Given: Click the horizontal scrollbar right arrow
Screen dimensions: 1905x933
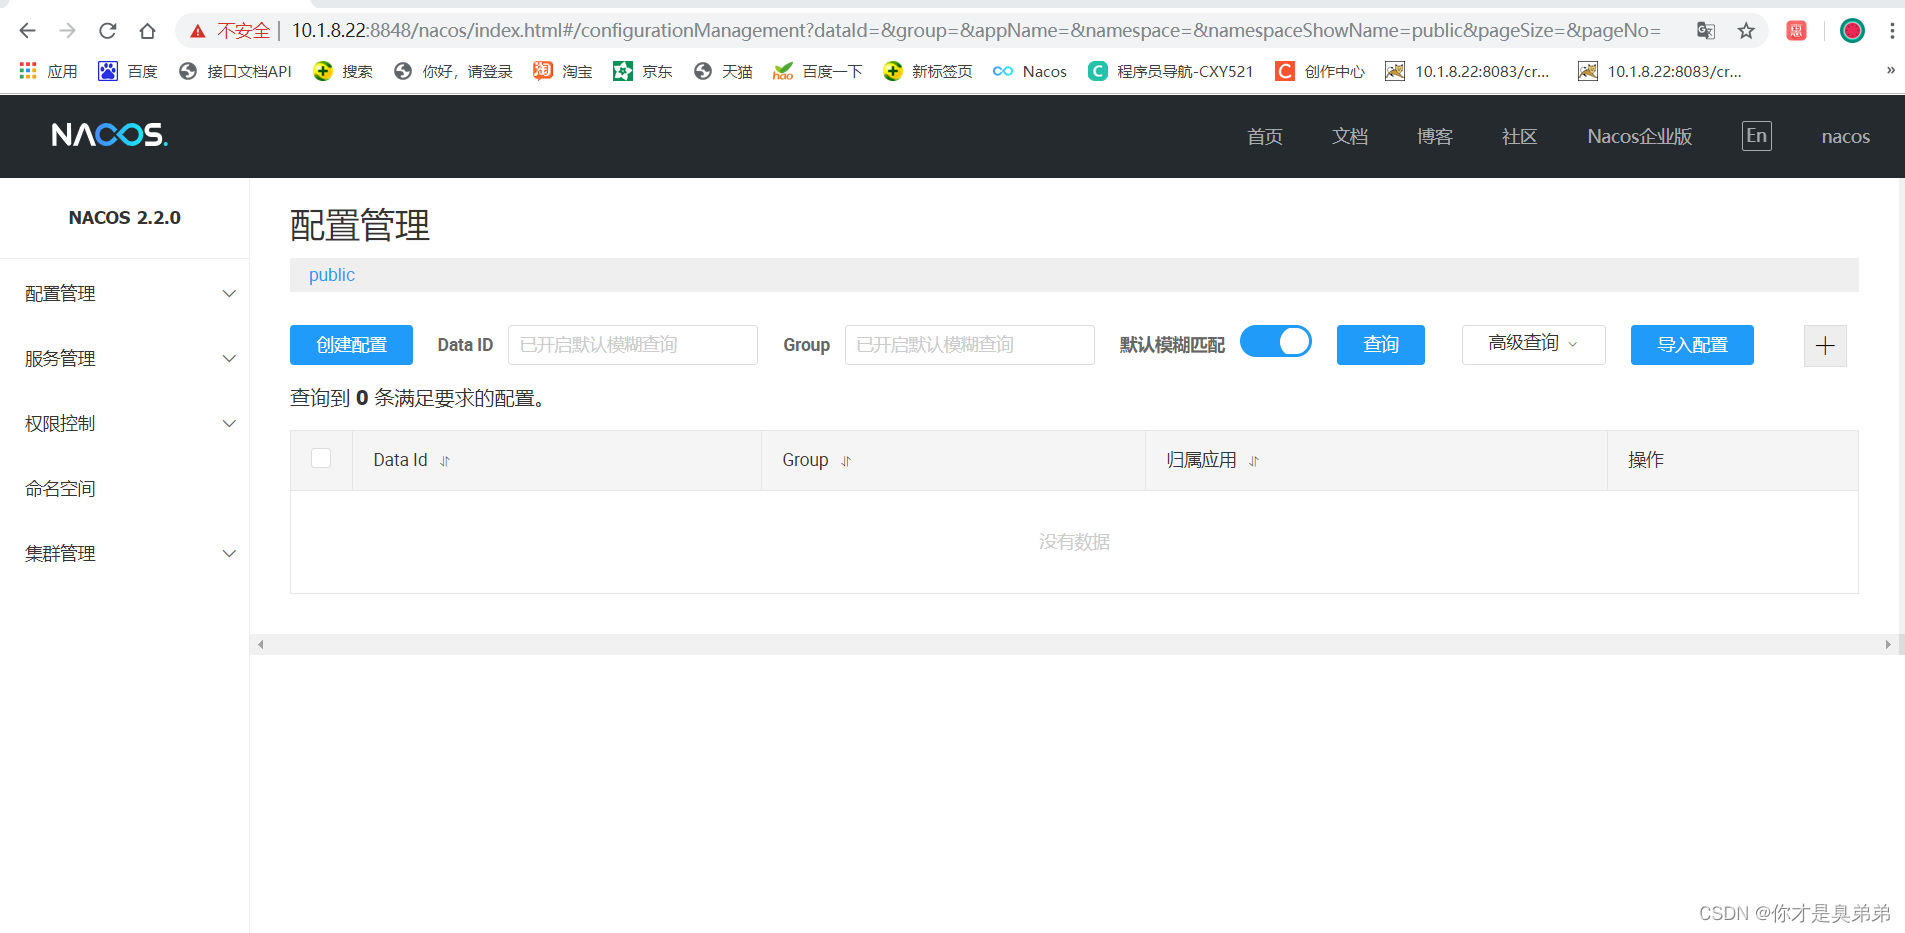Looking at the screenshot, I should [x=1888, y=645].
